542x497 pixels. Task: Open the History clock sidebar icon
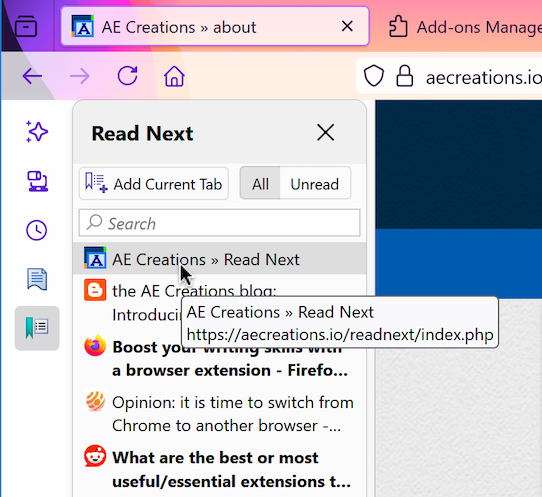(37, 230)
